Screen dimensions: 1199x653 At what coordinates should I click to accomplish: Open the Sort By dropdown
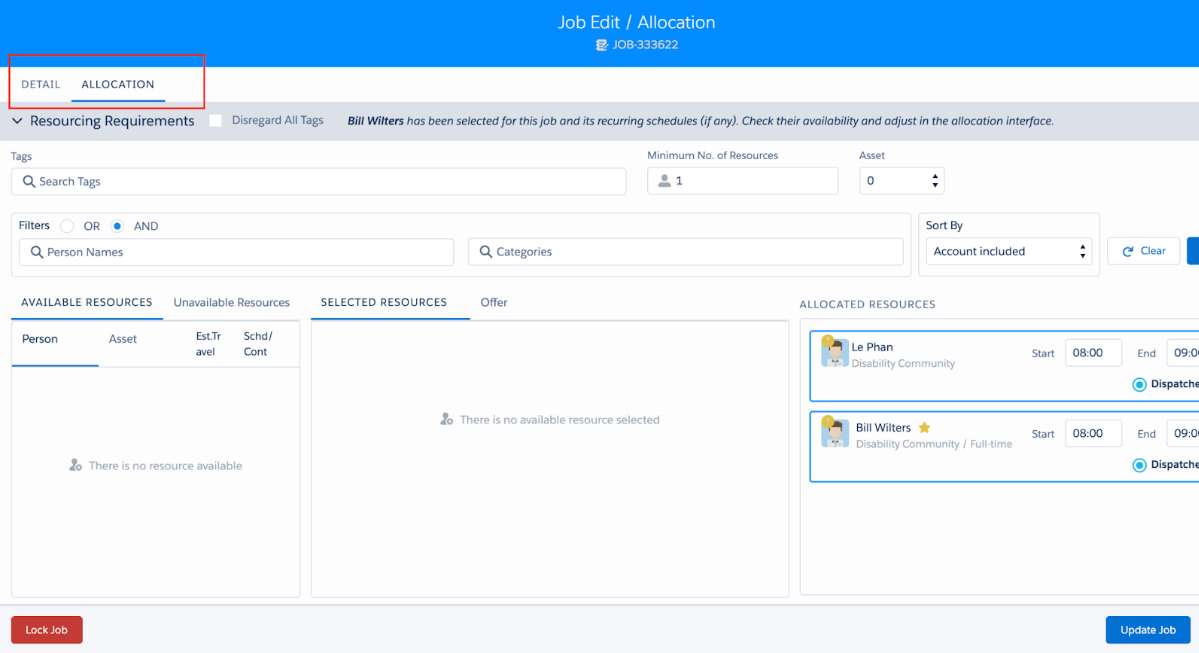1009,251
